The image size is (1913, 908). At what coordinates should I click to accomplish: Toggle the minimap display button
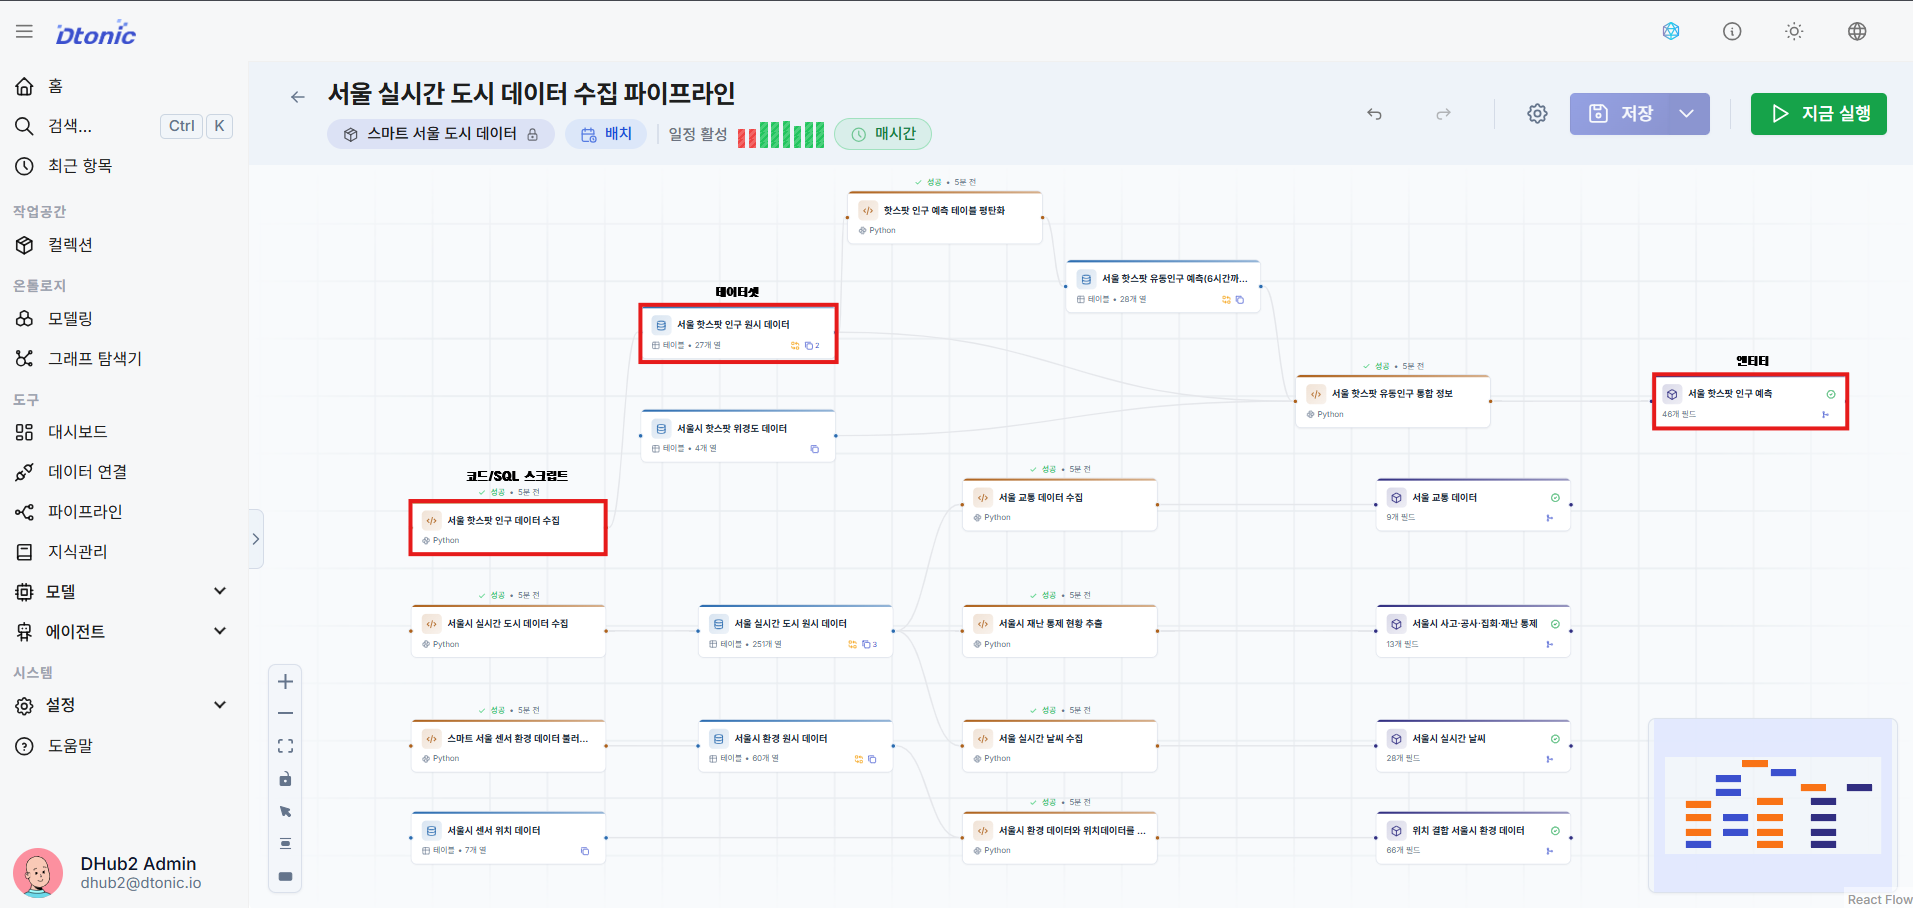(x=285, y=877)
